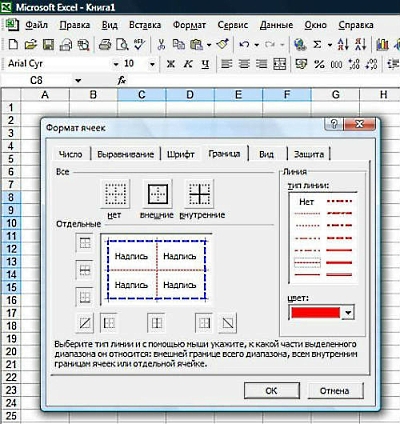Open the Chart Wizard icon
400x424 pixels.
click(x=382, y=44)
